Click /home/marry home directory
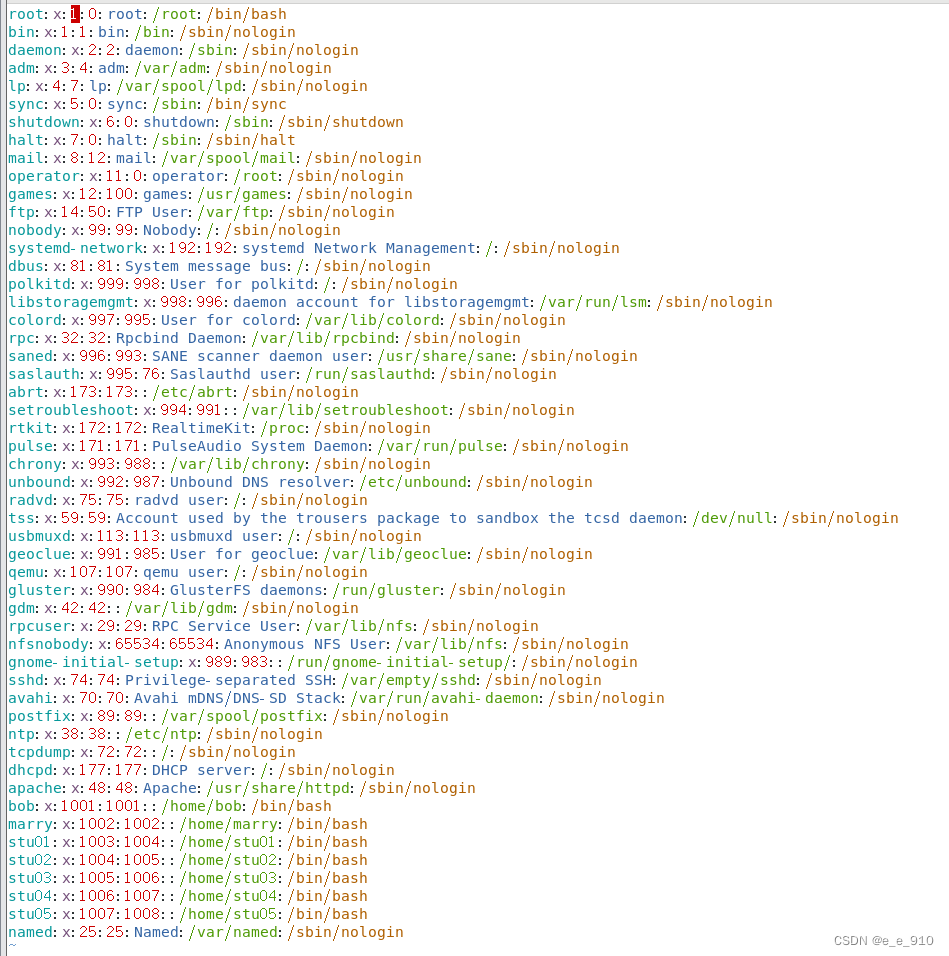The width and height of the screenshot is (949, 956). [229, 824]
